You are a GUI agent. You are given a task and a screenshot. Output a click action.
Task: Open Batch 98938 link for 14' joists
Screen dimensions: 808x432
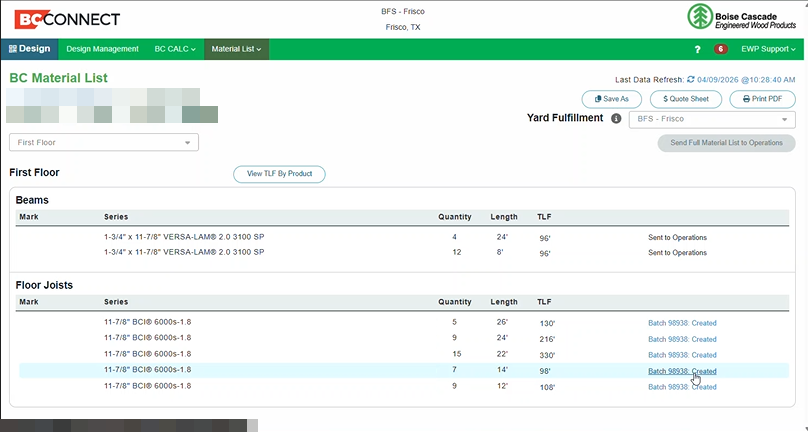point(682,371)
